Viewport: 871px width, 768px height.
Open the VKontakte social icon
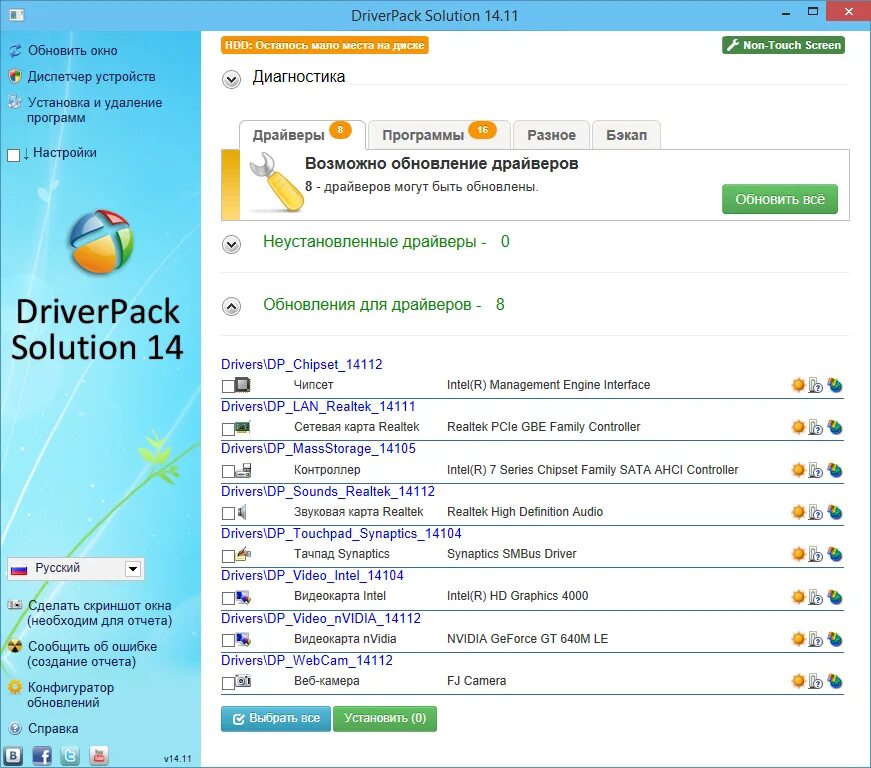click(13, 755)
